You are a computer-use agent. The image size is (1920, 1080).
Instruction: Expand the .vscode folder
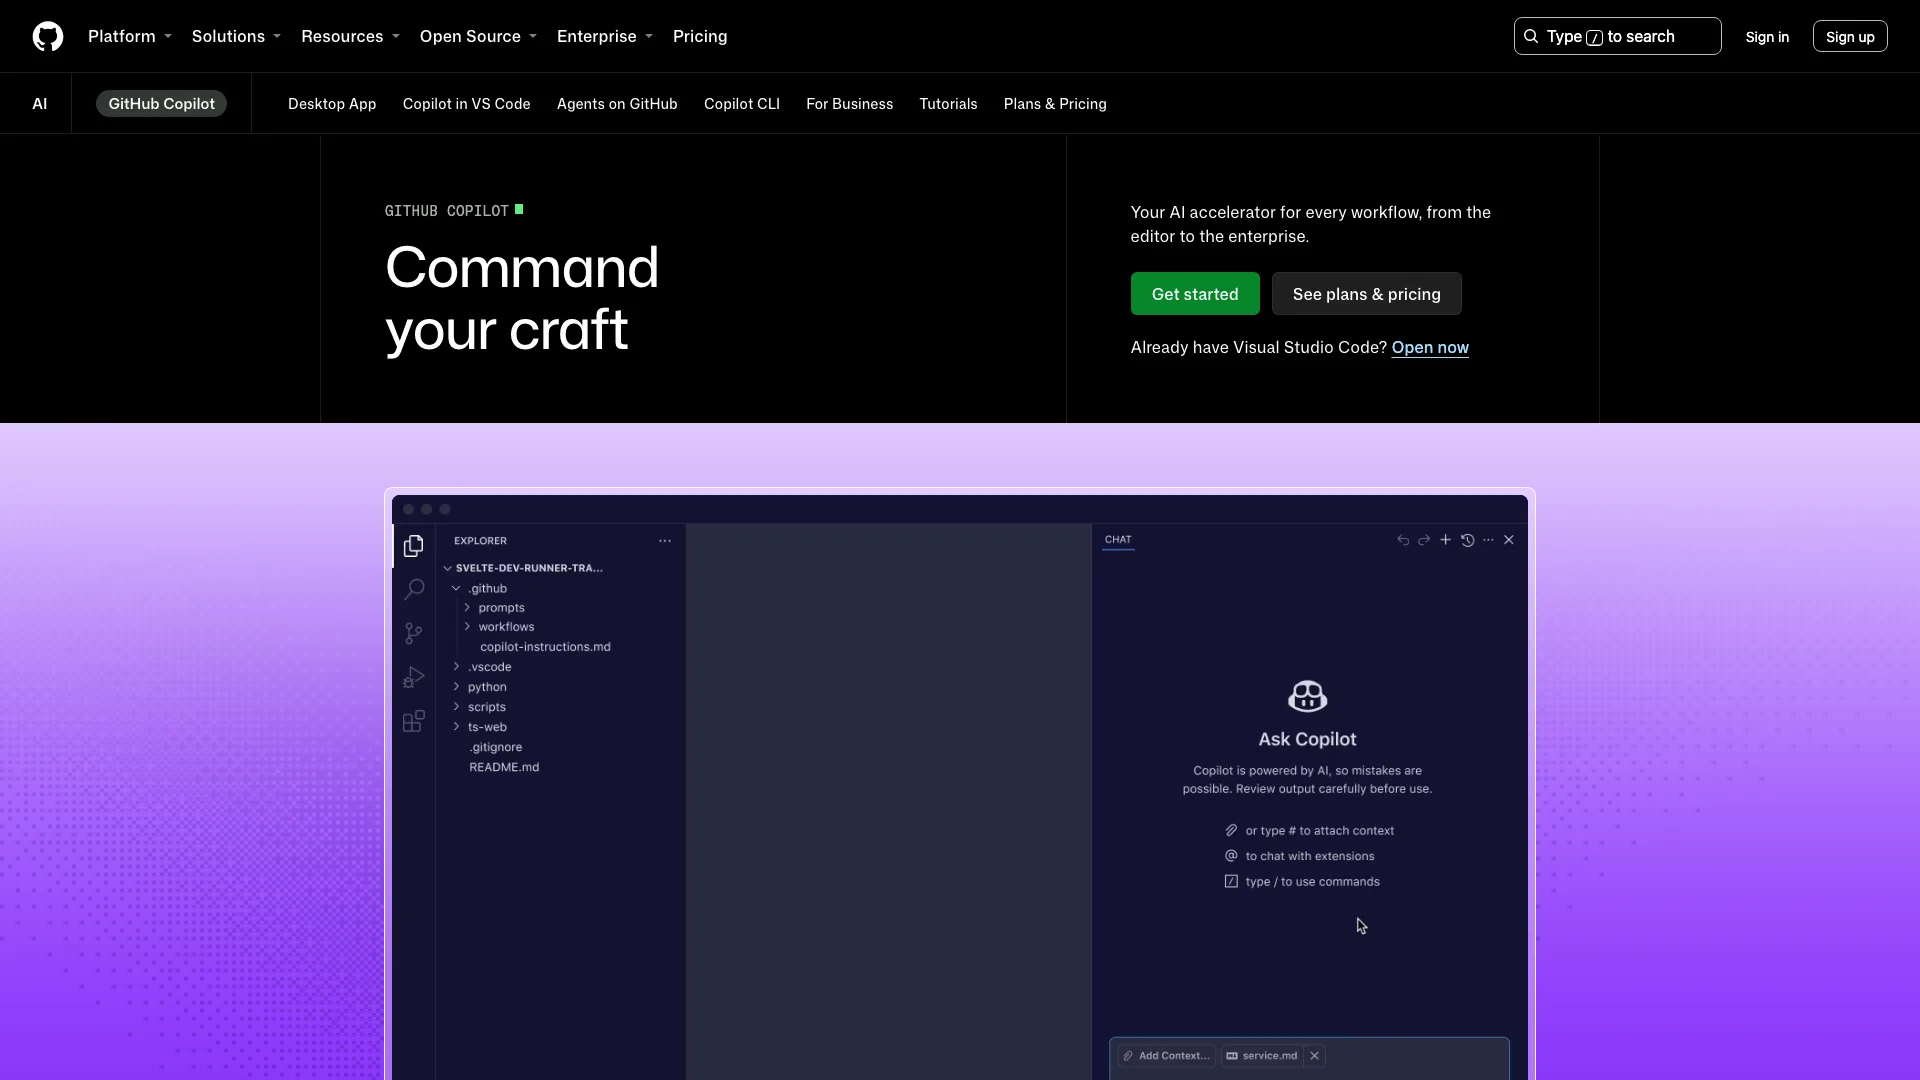(456, 667)
